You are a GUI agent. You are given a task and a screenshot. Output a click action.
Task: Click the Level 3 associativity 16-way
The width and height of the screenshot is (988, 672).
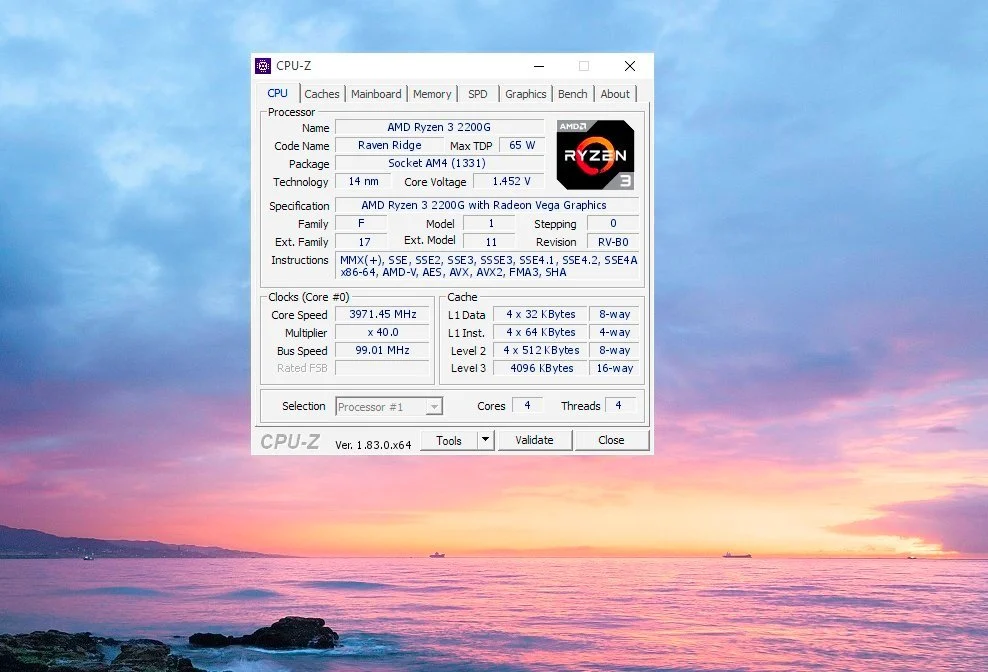(x=614, y=368)
